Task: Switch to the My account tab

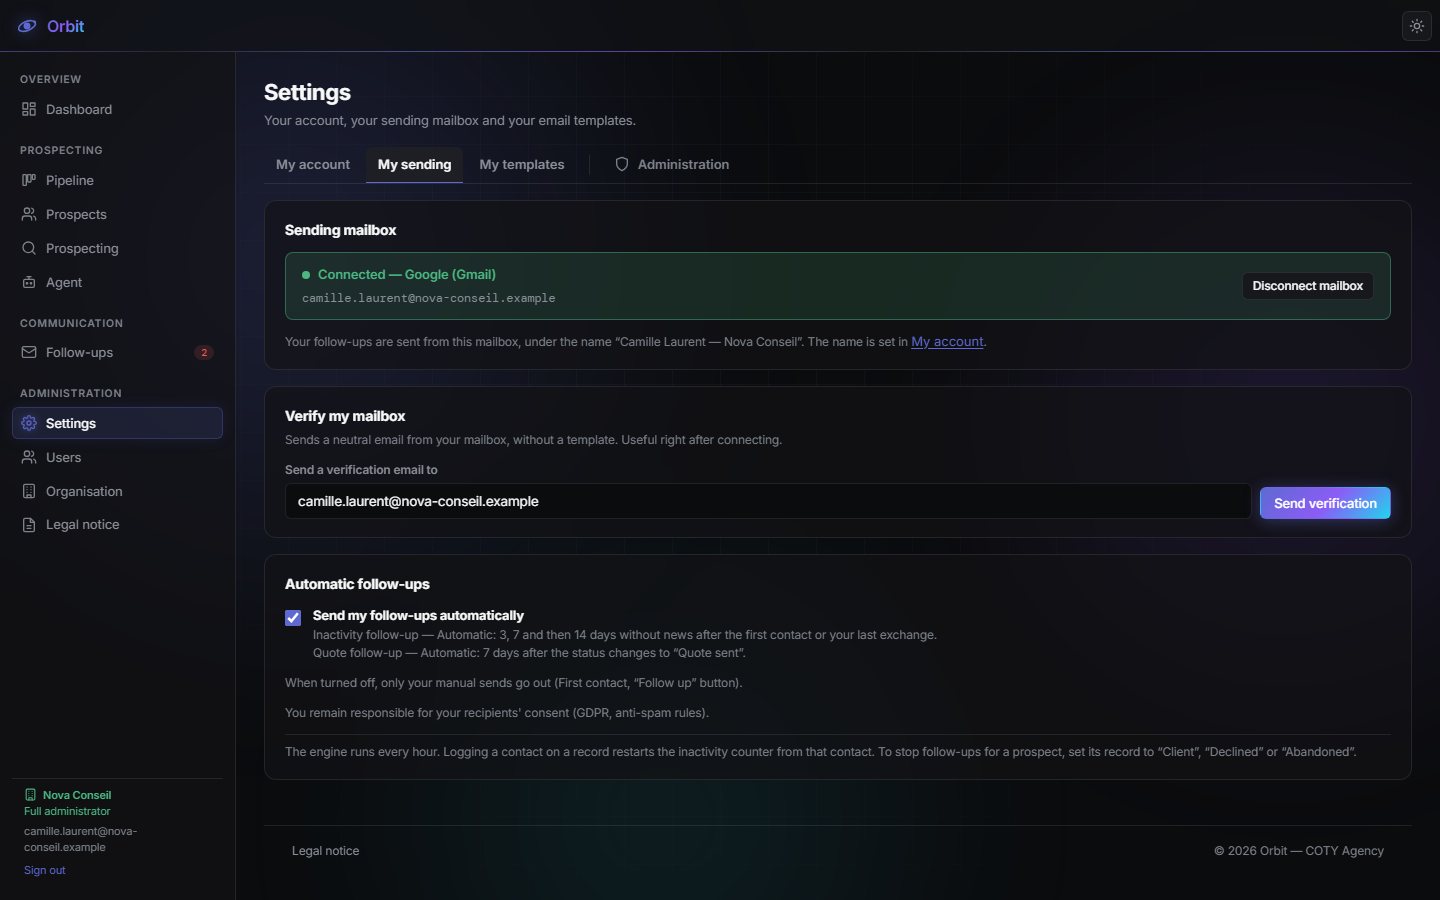Action: tap(313, 164)
